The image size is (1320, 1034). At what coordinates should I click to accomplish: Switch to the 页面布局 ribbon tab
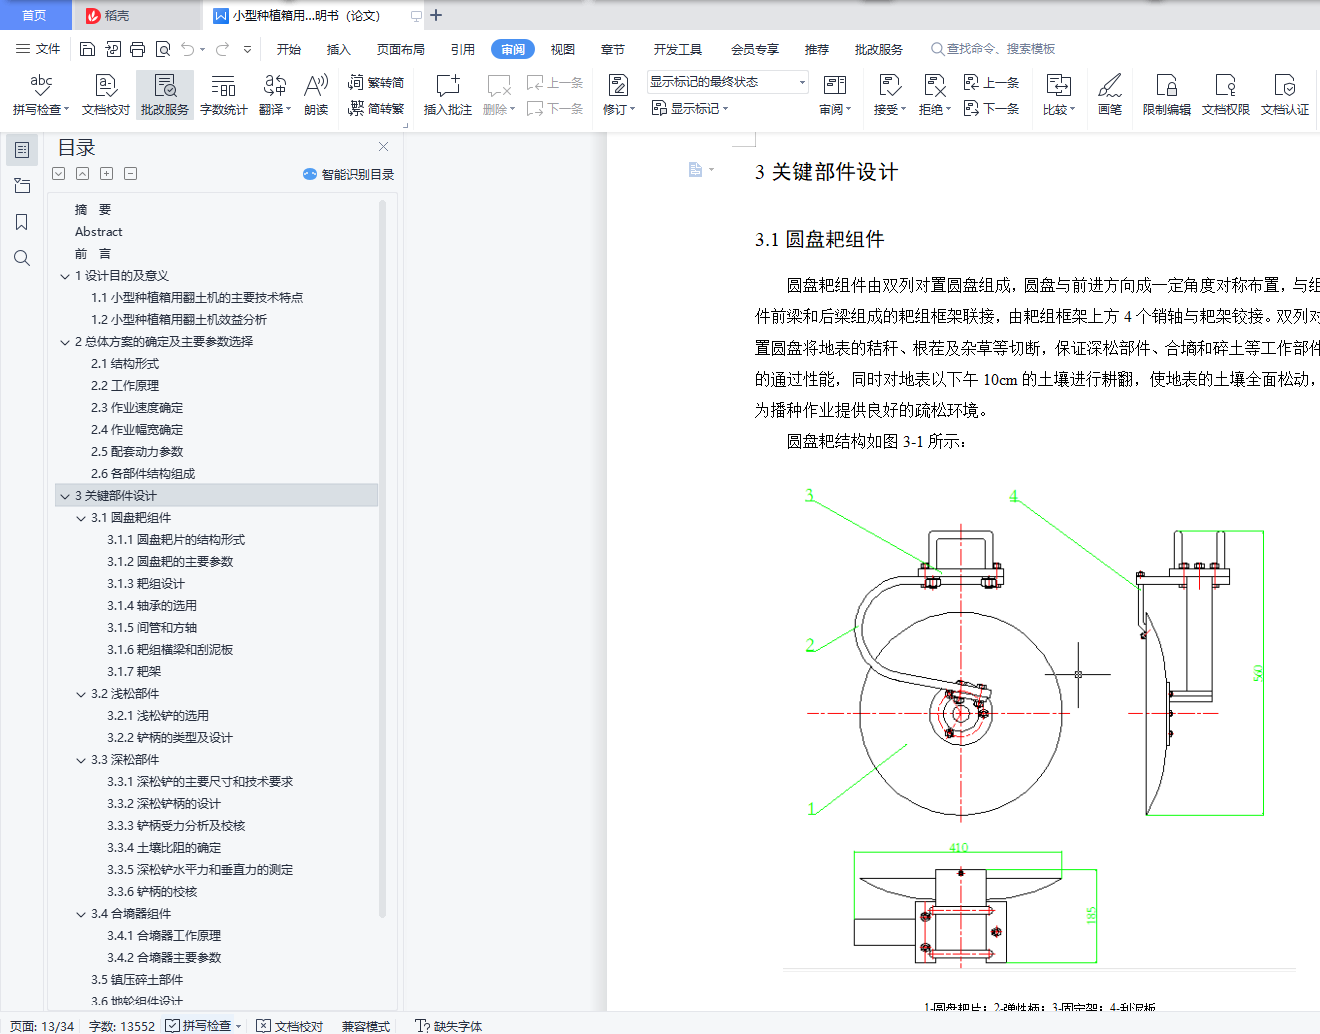click(x=401, y=49)
